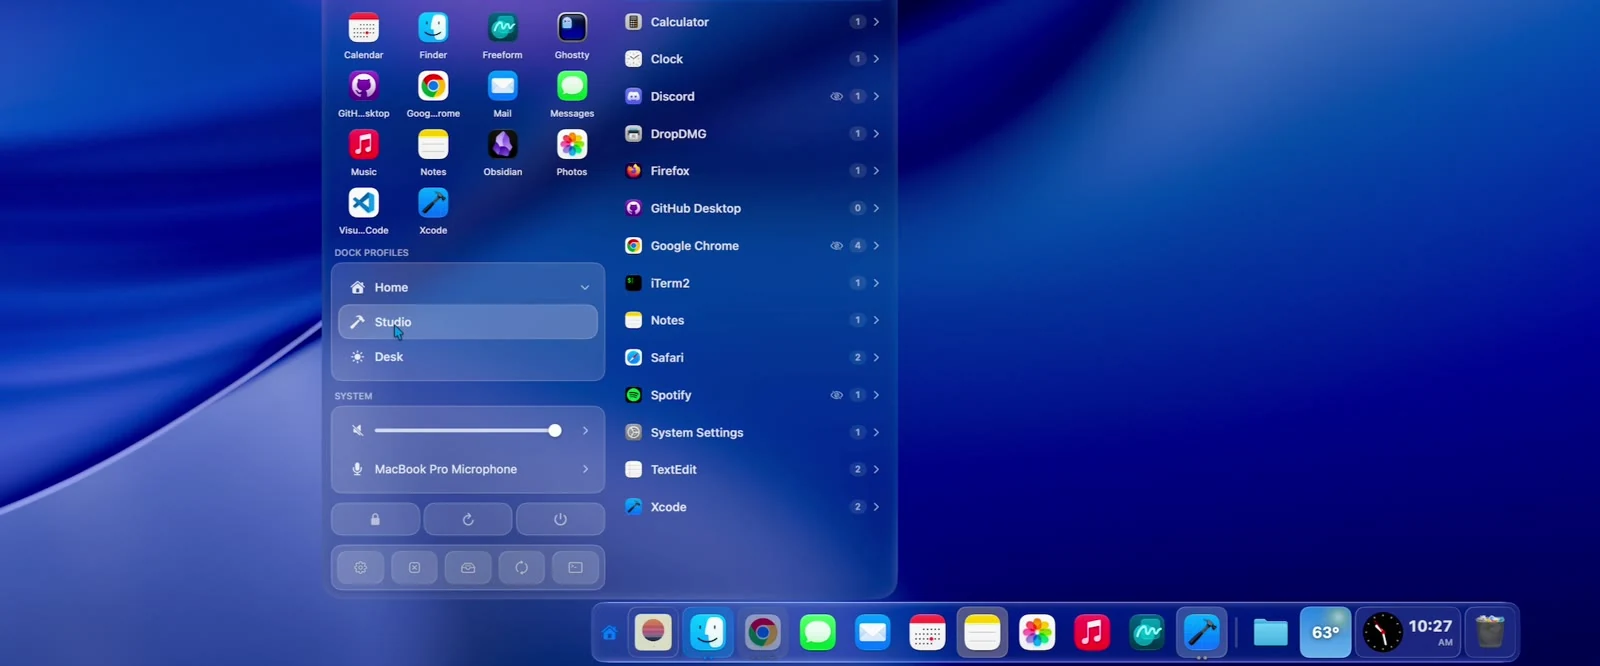Expand the Safari row chevron
This screenshot has height=666, width=1600.
[876, 358]
